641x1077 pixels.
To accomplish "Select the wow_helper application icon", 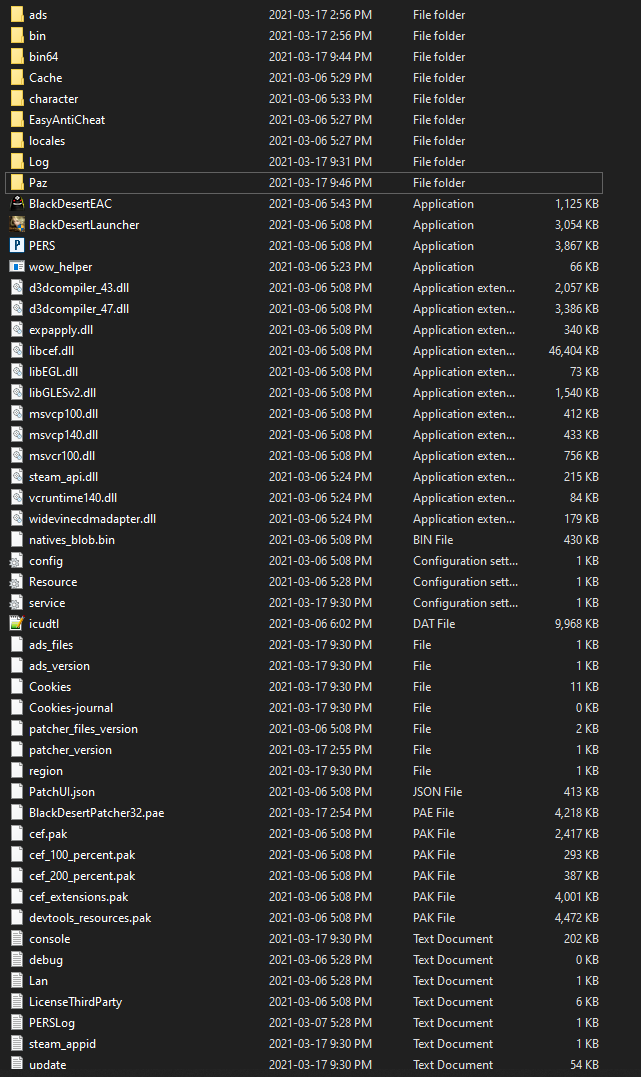I will click(17, 267).
